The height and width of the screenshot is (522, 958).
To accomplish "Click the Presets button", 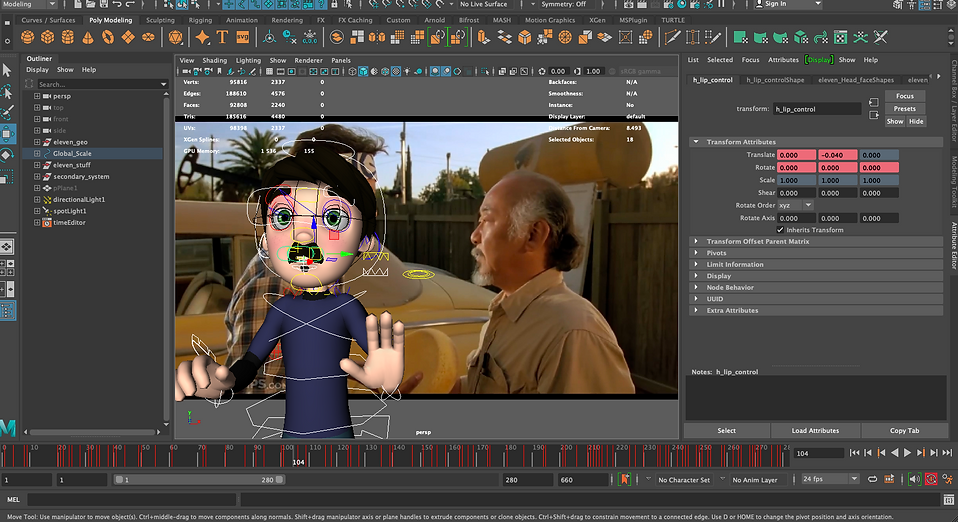I will (905, 109).
